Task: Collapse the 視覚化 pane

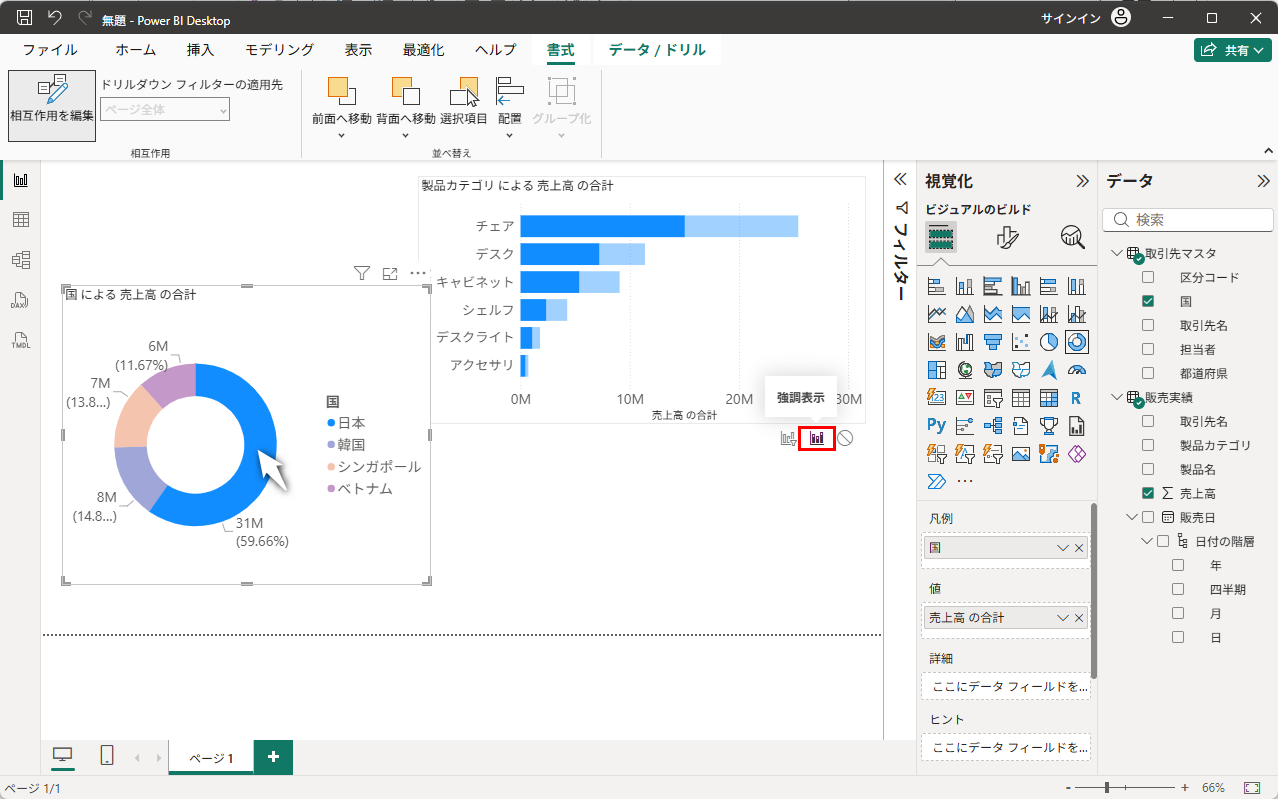Action: [x=1082, y=181]
